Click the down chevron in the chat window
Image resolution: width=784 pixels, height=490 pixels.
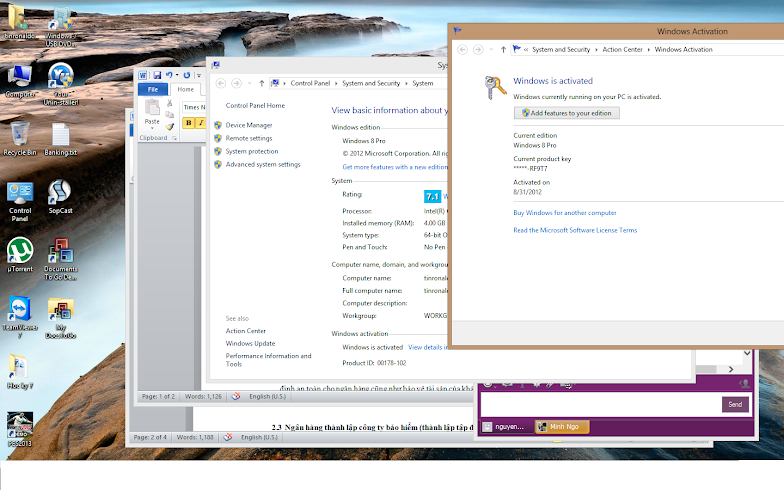click(746, 353)
